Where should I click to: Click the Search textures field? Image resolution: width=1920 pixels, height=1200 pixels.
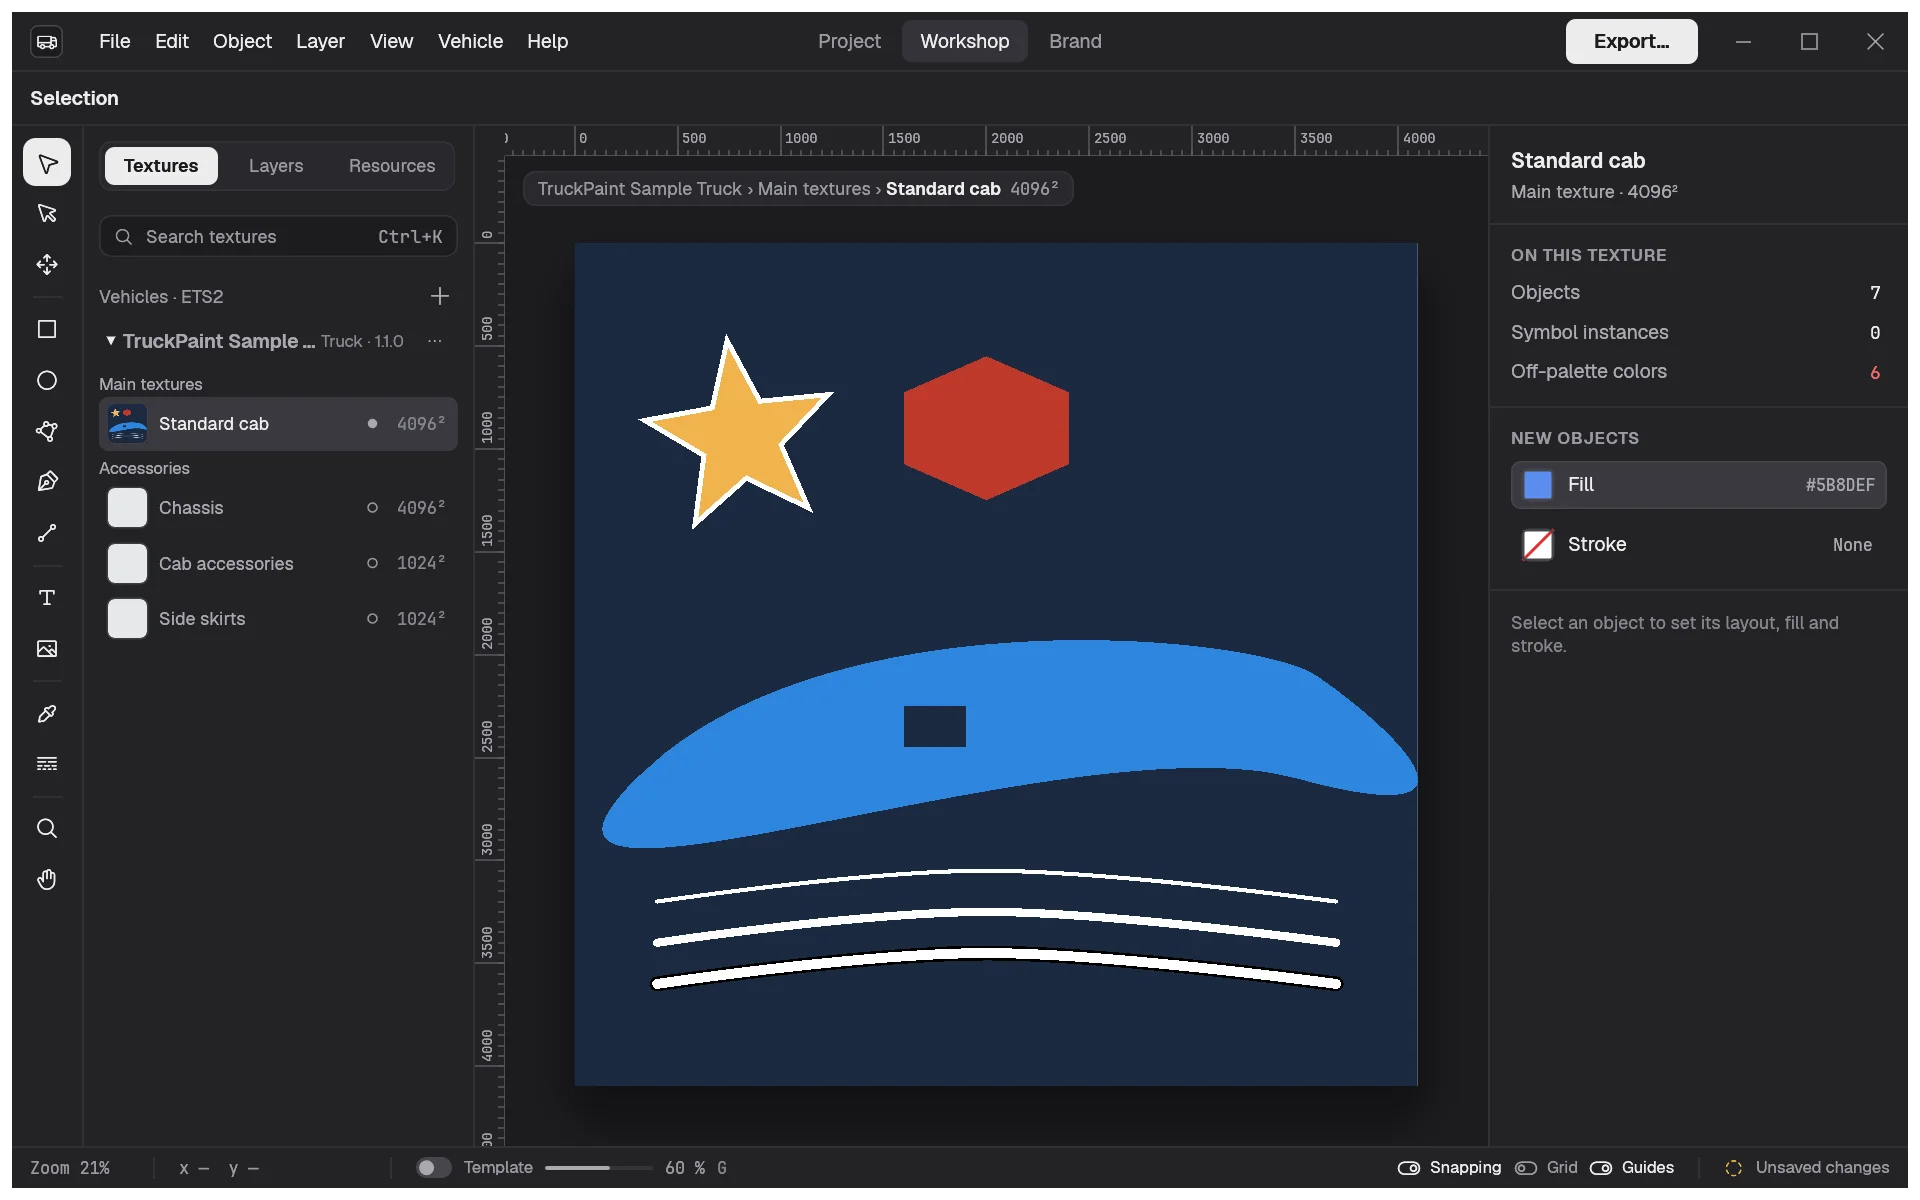(278, 237)
